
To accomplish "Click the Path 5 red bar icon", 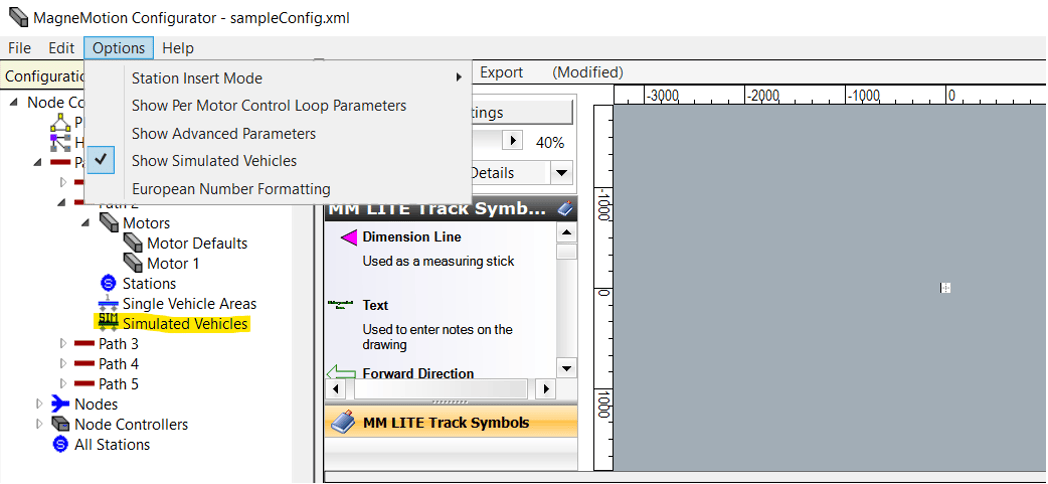I will [x=84, y=384].
